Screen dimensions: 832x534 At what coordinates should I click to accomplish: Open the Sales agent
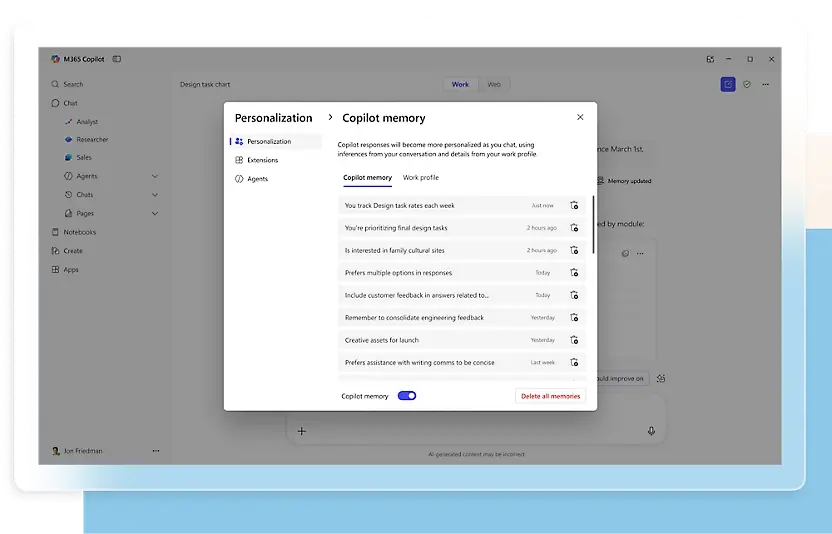point(77,158)
